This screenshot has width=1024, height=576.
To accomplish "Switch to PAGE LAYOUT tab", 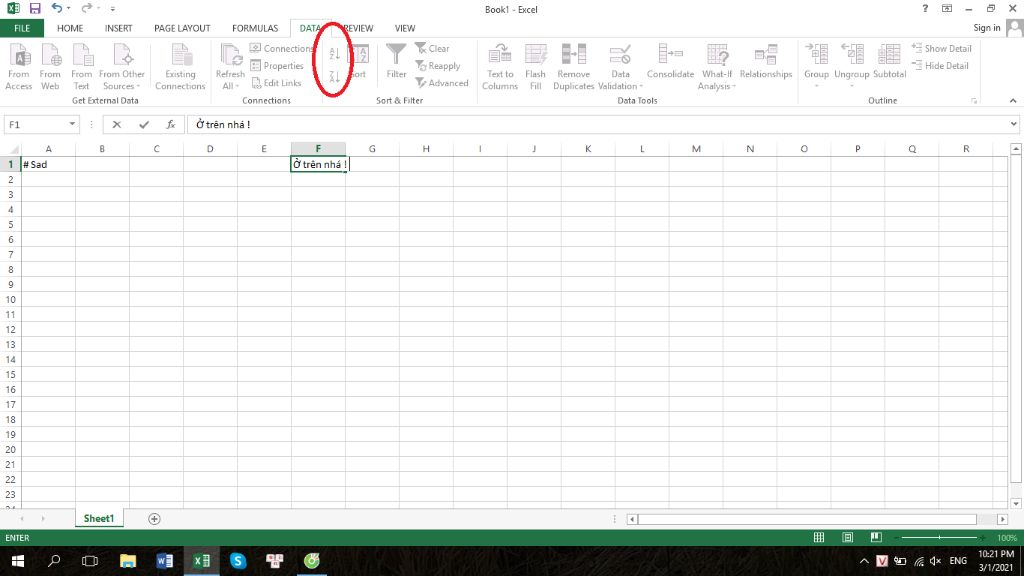I will pyautogui.click(x=182, y=28).
